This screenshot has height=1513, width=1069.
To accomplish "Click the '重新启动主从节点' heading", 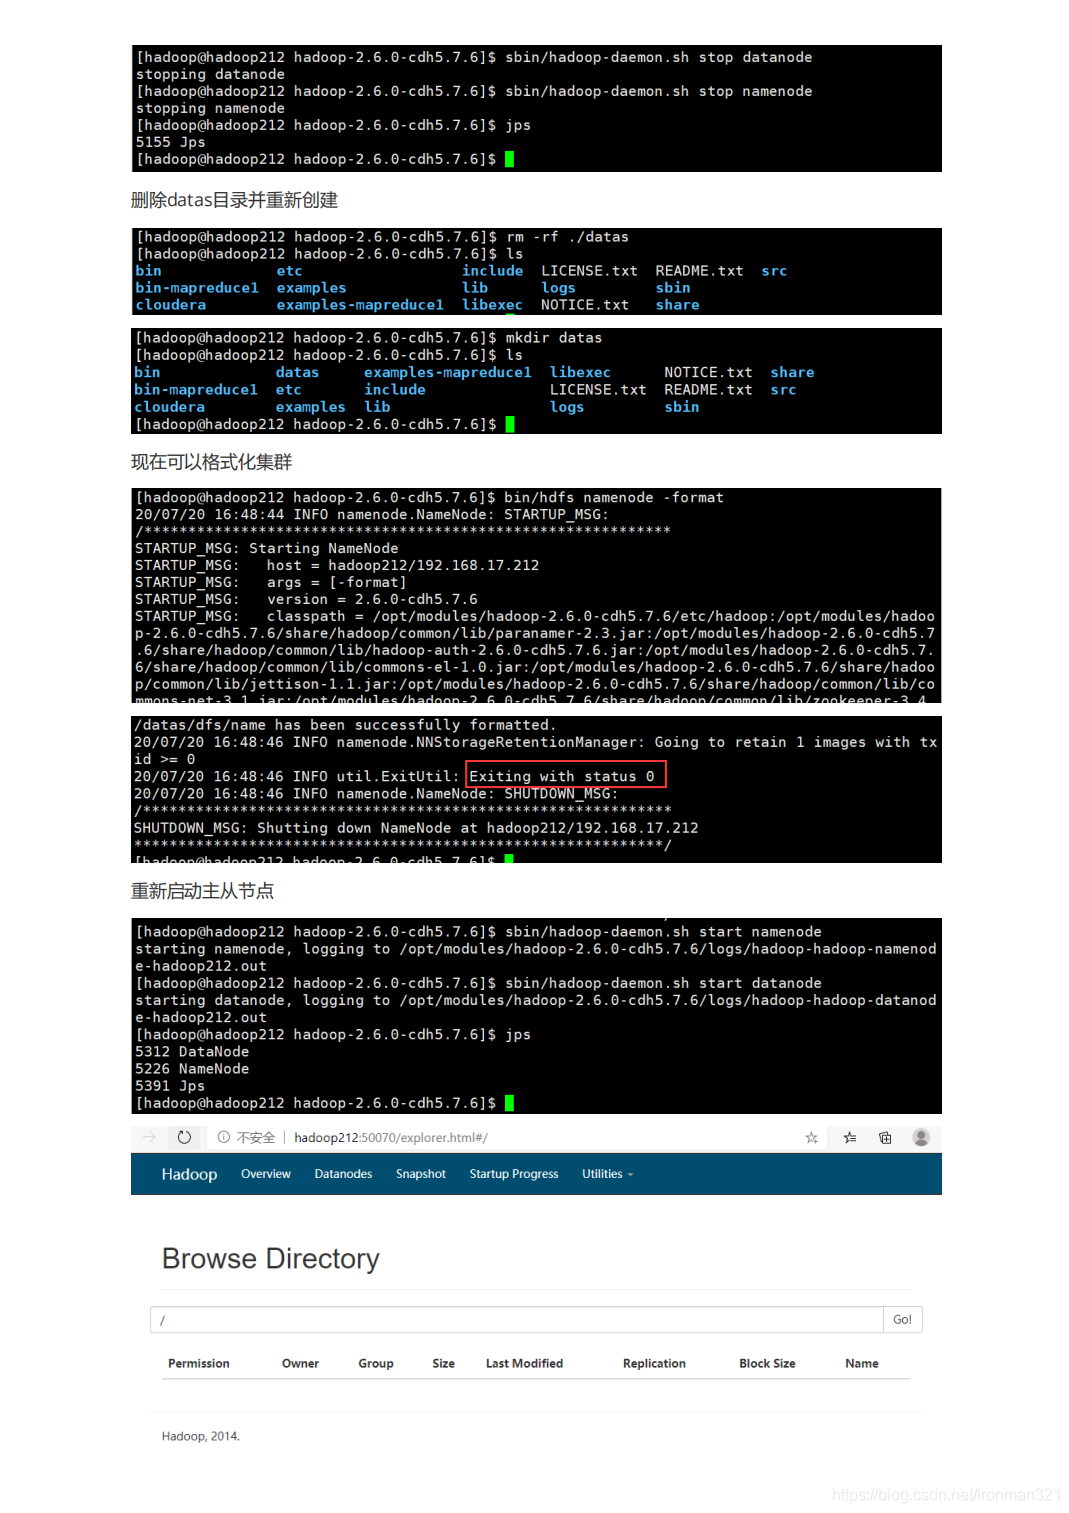I will coord(202,891).
